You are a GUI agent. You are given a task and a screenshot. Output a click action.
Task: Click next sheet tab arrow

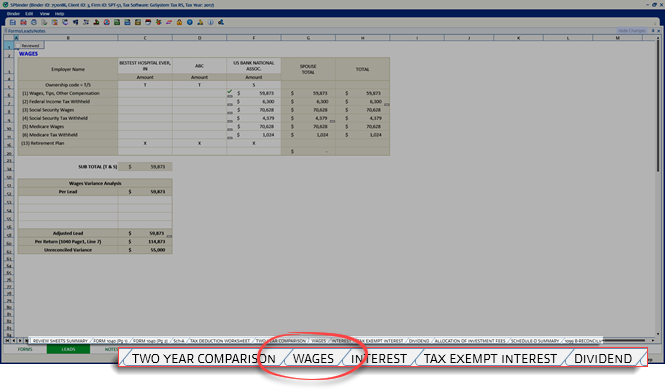[20, 340]
